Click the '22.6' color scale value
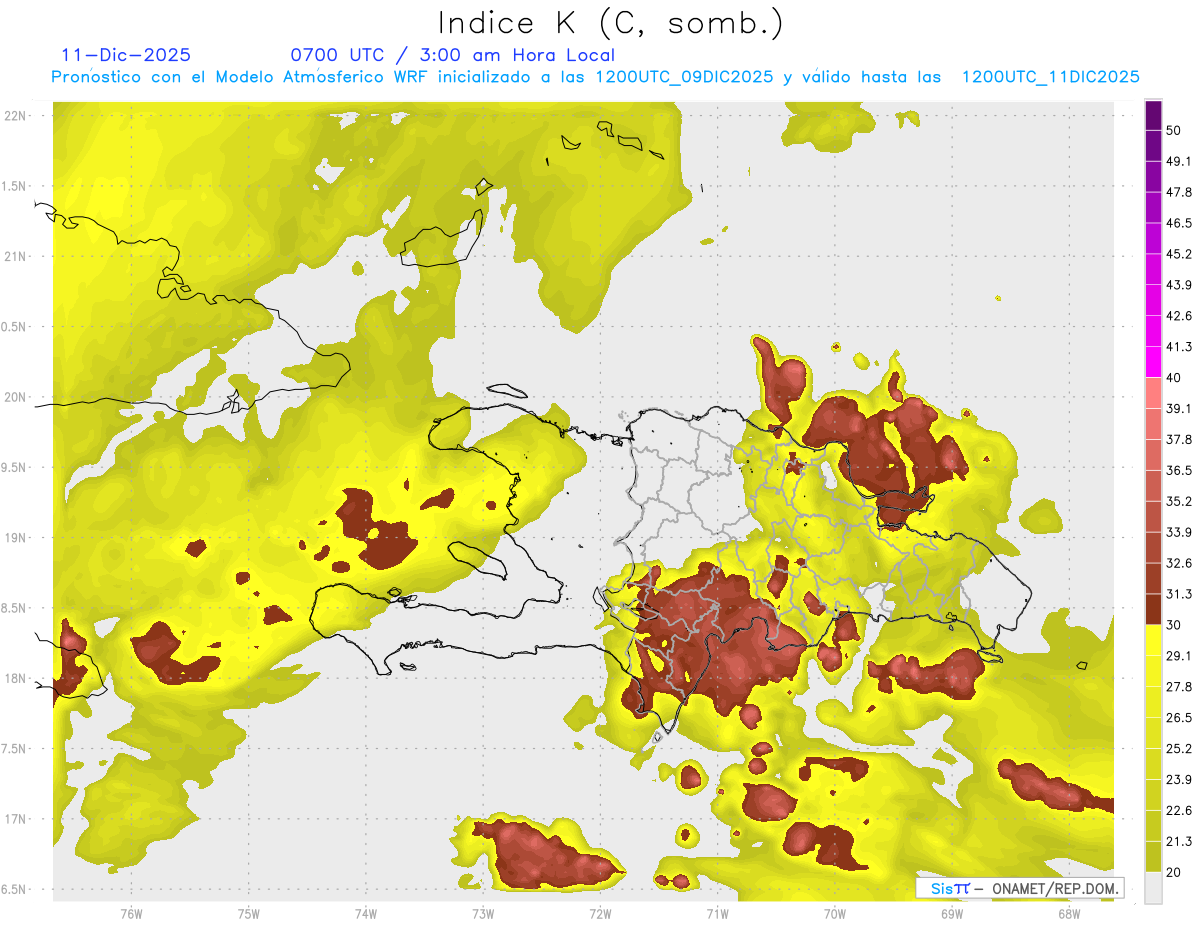1200x927 pixels. click(1179, 810)
